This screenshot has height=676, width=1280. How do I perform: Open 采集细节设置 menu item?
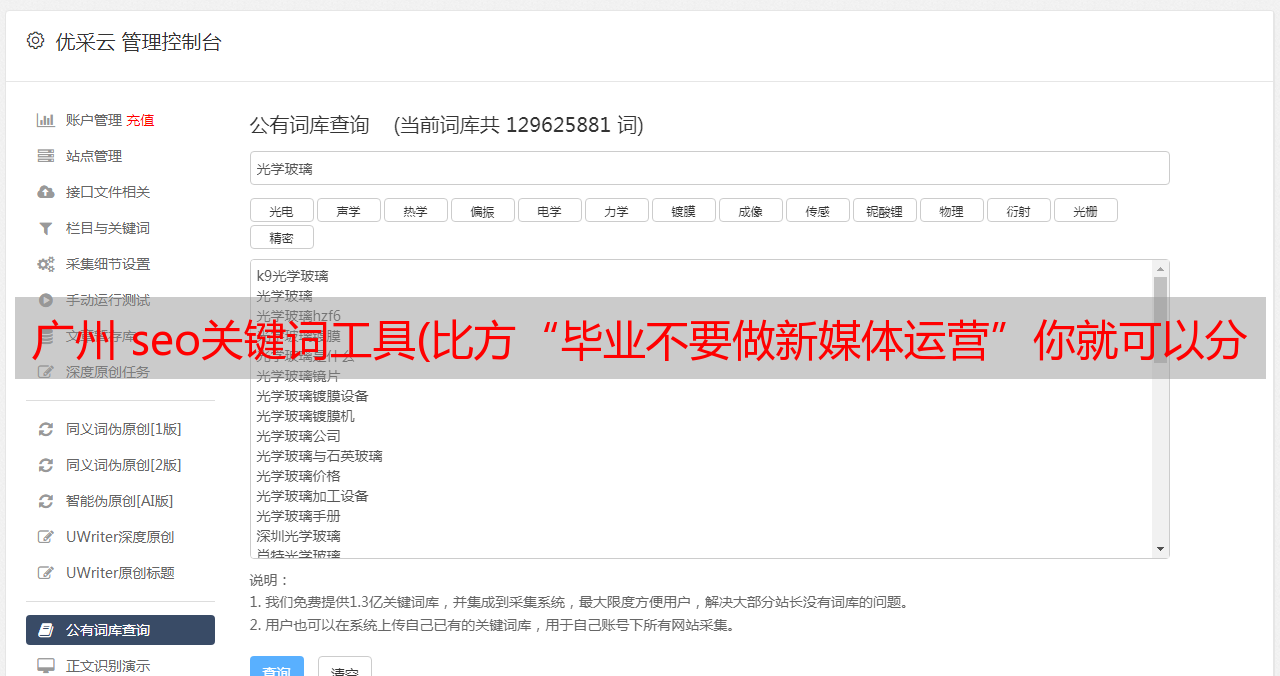click(x=108, y=264)
